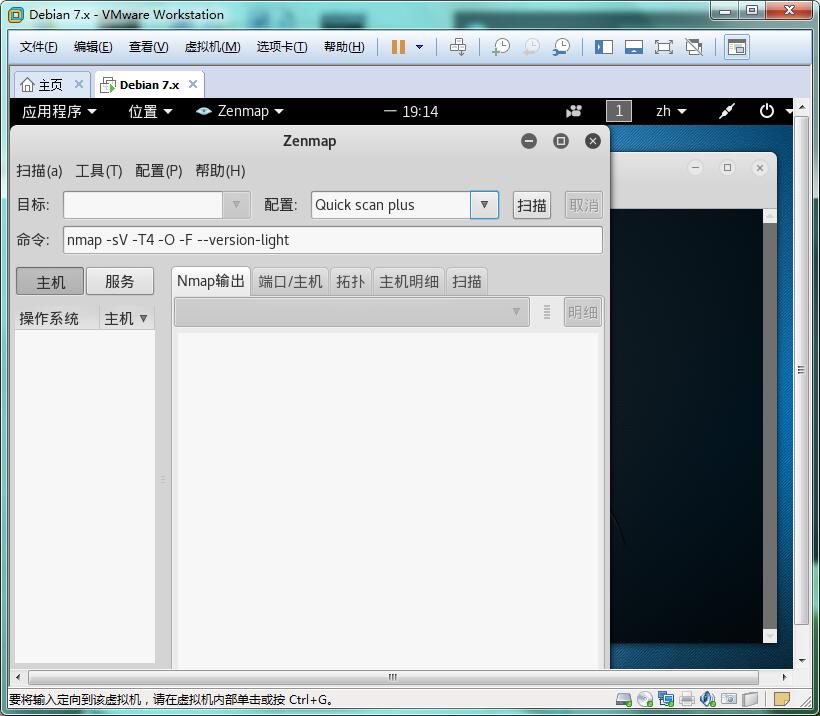The image size is (820, 716).
Task: Click the network connection plug icon
Action: 727,111
